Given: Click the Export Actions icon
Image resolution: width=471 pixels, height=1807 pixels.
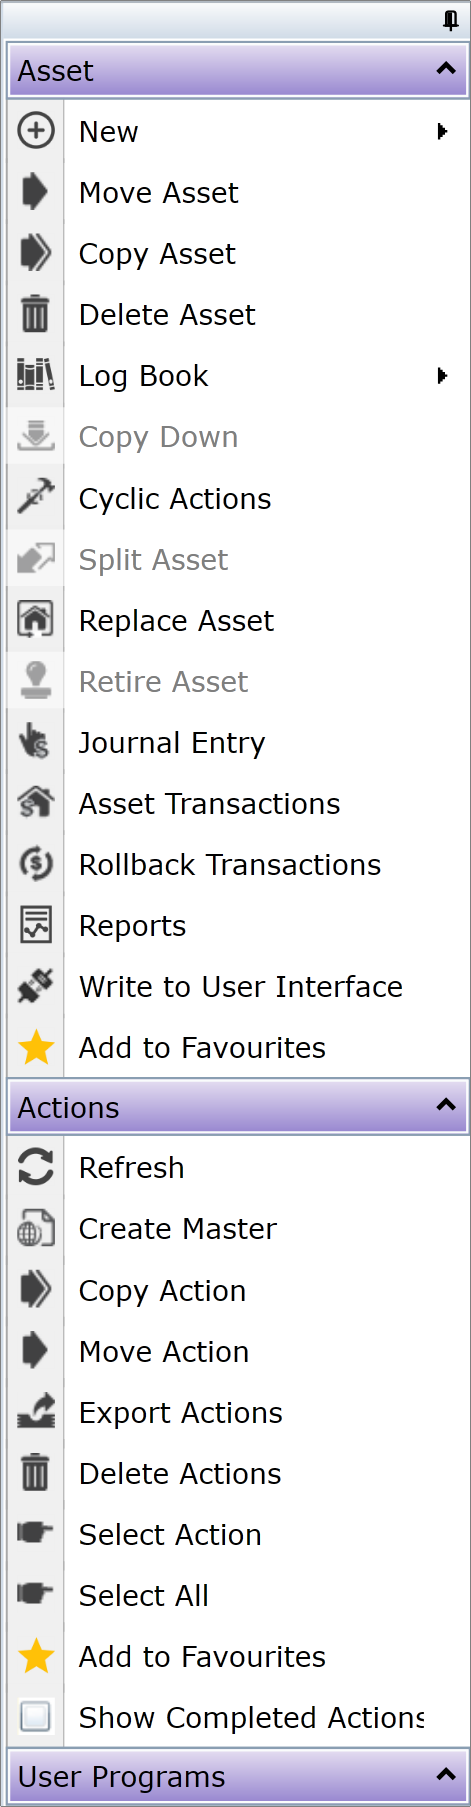Looking at the screenshot, I should pyautogui.click(x=35, y=1412).
